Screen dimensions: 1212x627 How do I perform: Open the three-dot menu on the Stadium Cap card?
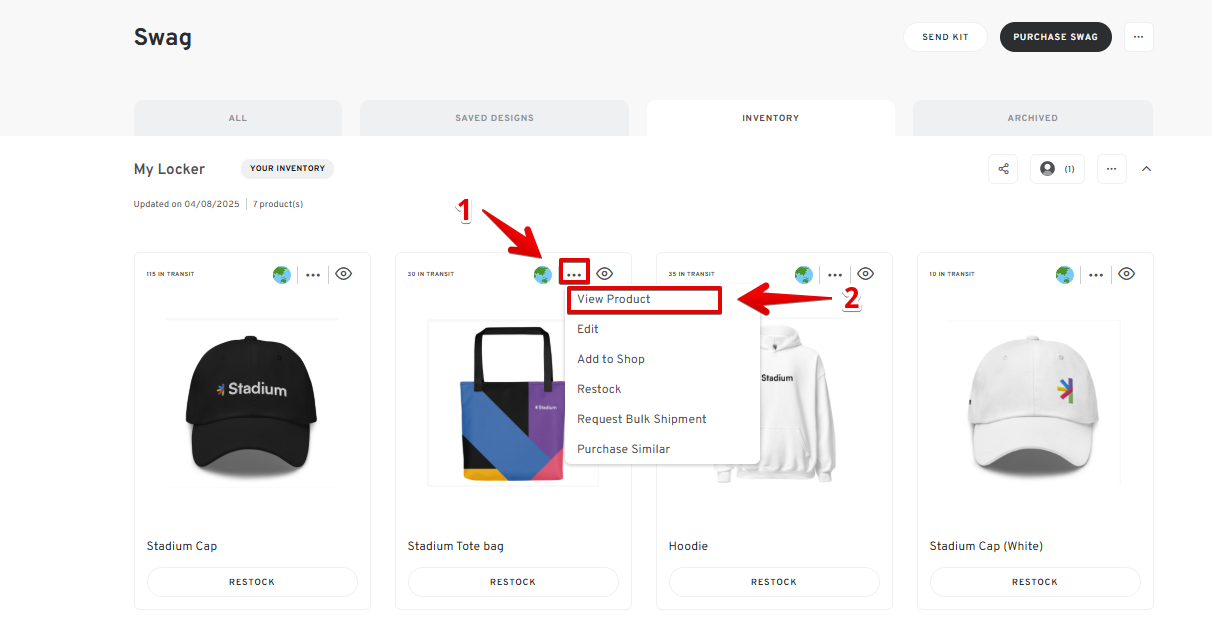(x=313, y=274)
